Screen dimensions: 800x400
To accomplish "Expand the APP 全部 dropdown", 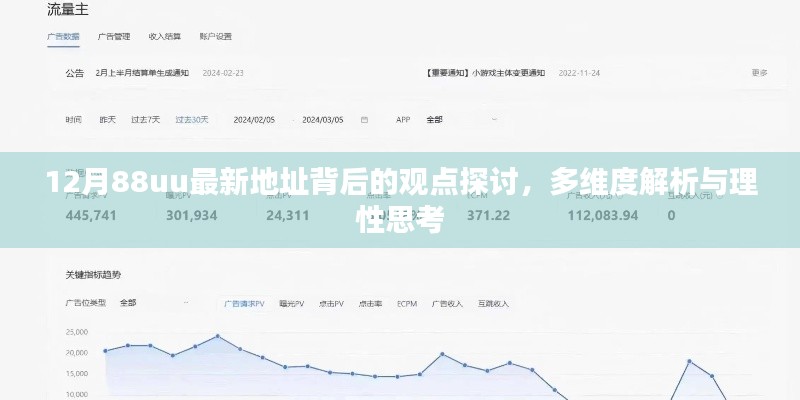I will [x=462, y=120].
